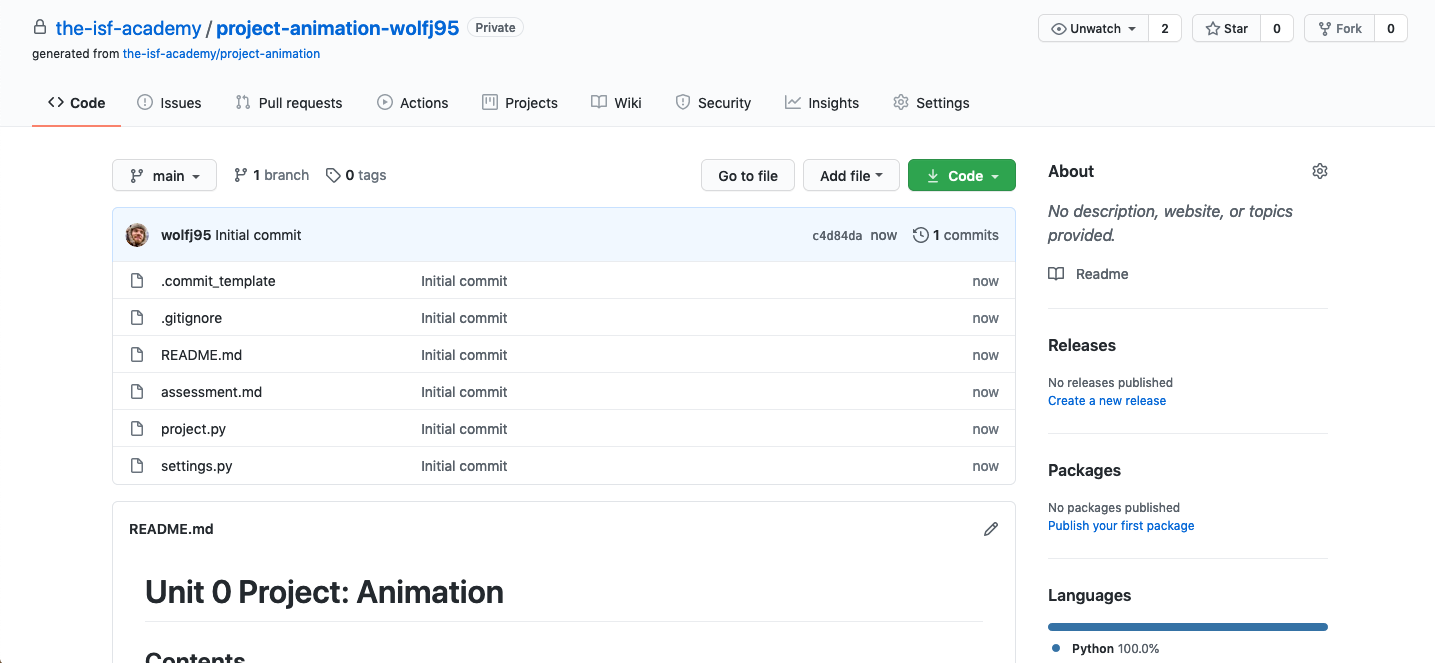Click the file icon beside project.py
The height and width of the screenshot is (663, 1435).
138,429
